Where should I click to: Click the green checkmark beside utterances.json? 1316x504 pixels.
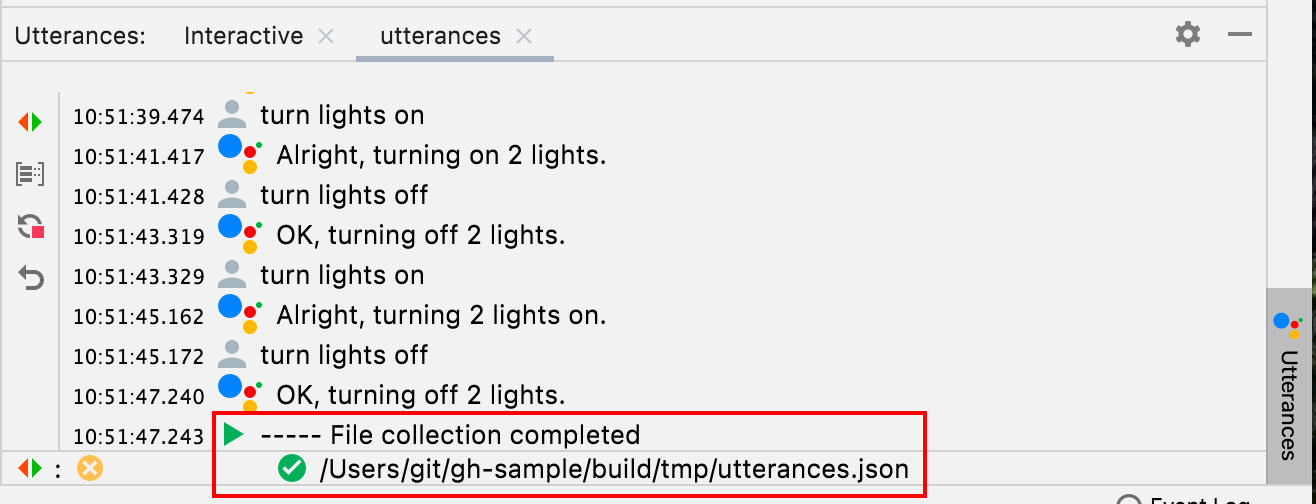291,468
